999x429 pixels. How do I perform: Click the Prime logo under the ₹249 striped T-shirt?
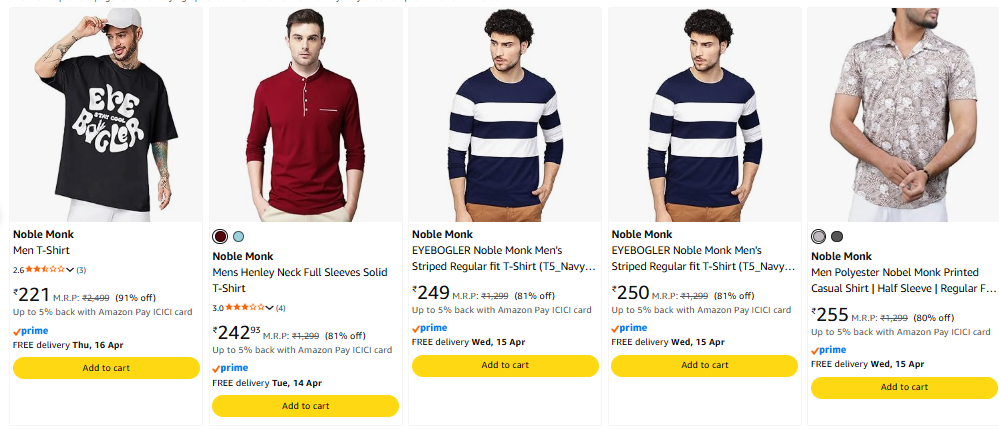(430, 328)
